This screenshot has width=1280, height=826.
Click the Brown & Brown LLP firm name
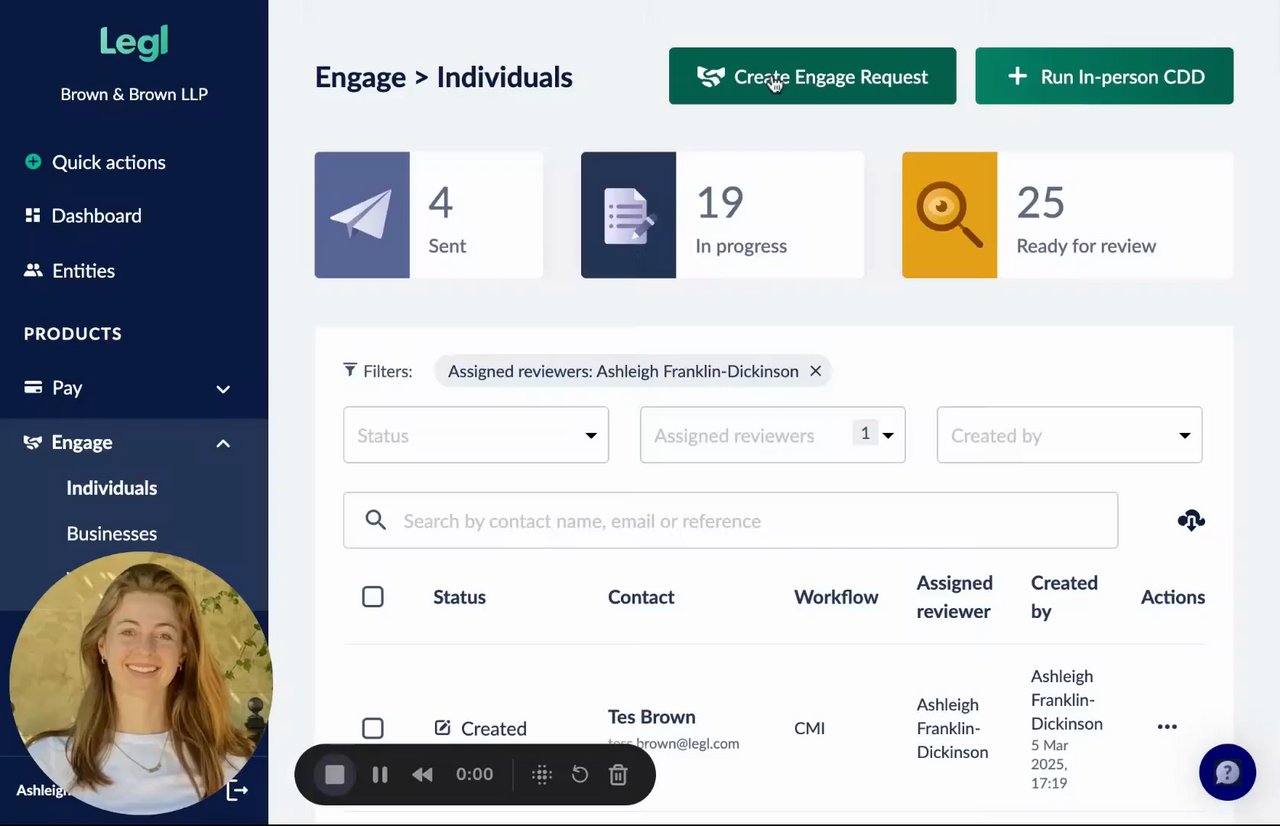[134, 95]
